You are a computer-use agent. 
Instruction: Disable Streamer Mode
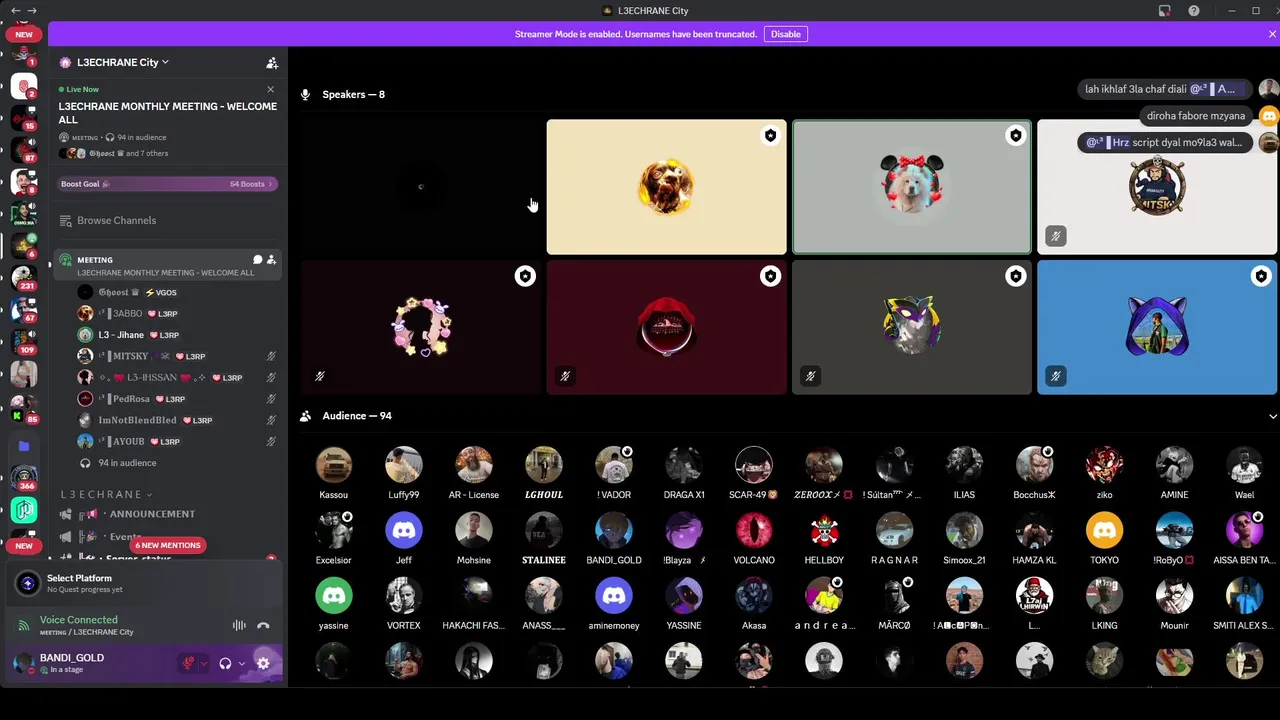pyautogui.click(x=785, y=34)
